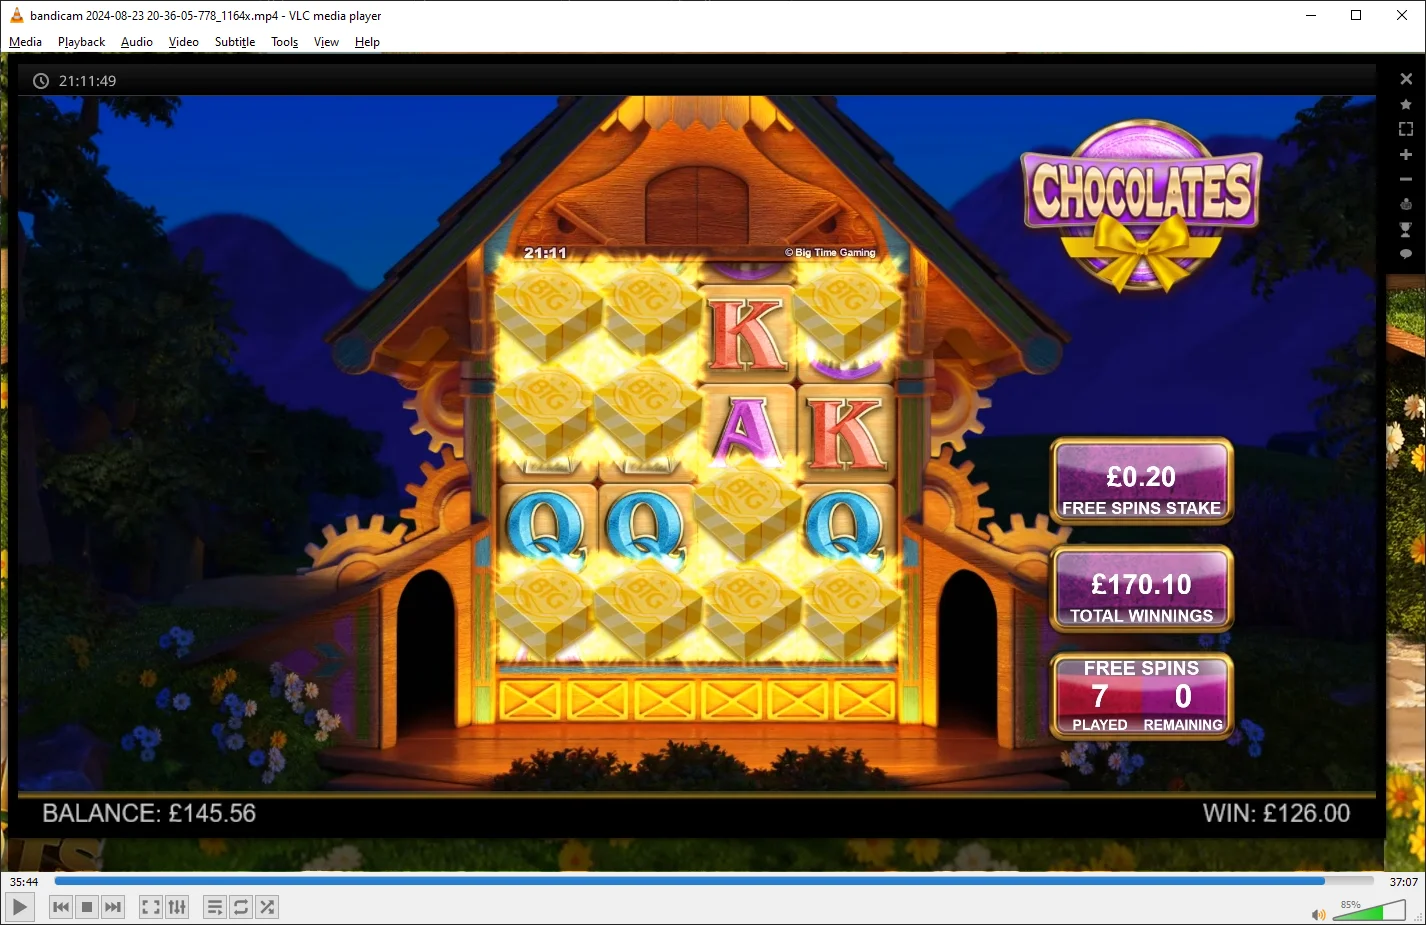The width and height of the screenshot is (1426, 925).
Task: Open the Subtitle menu
Action: (x=235, y=42)
